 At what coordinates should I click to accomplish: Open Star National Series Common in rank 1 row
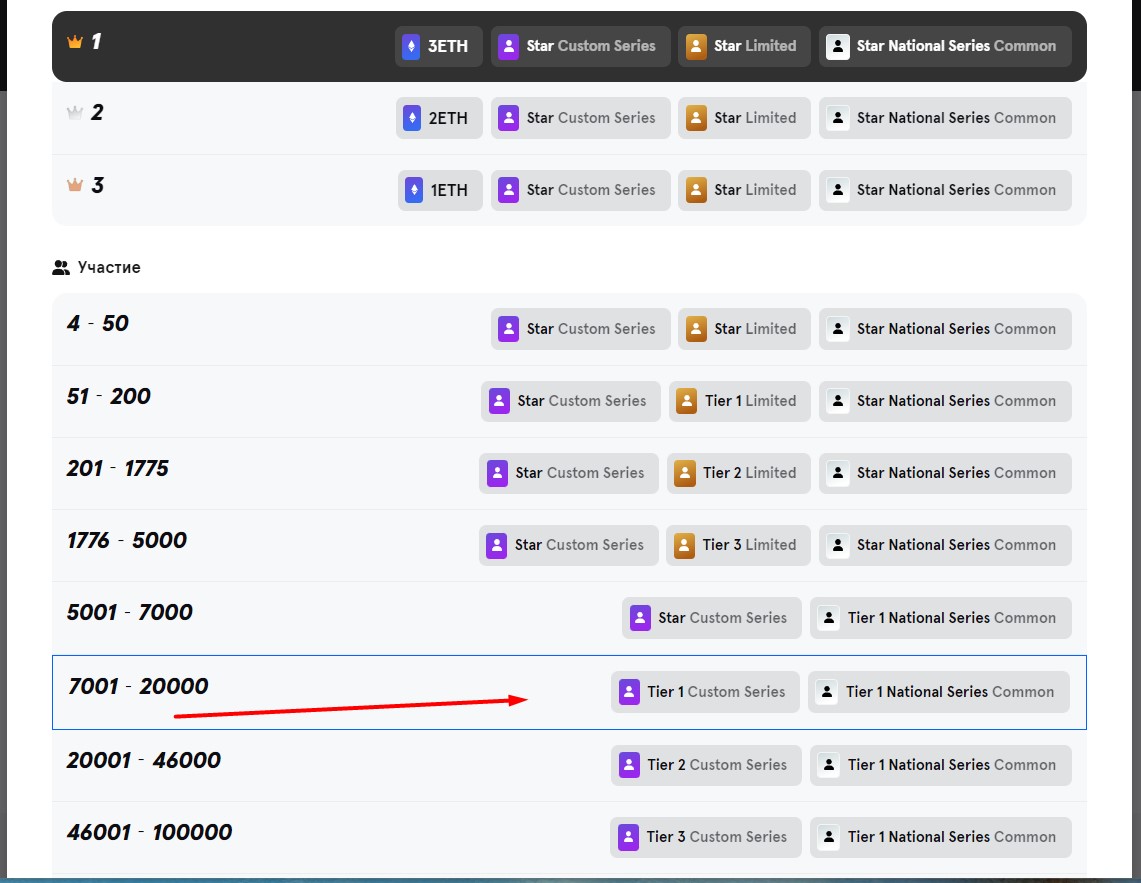tap(945, 47)
